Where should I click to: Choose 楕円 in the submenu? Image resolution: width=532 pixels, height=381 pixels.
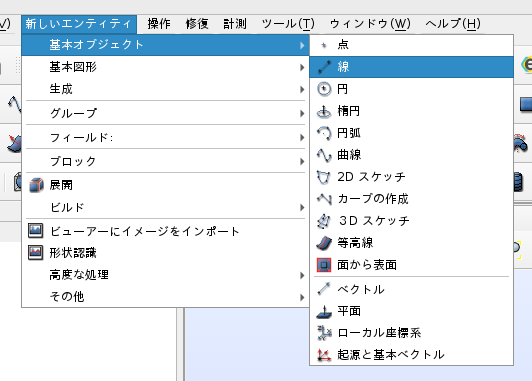411,111
